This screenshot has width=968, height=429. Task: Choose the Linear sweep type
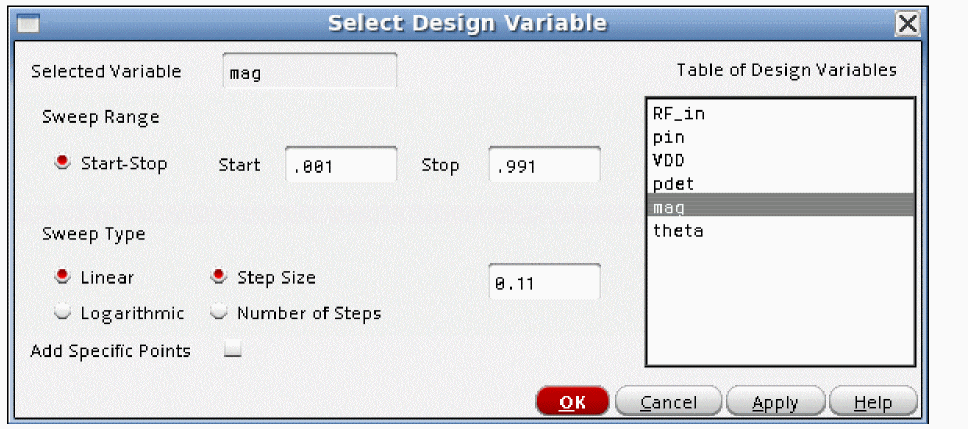pyautogui.click(x=63, y=277)
